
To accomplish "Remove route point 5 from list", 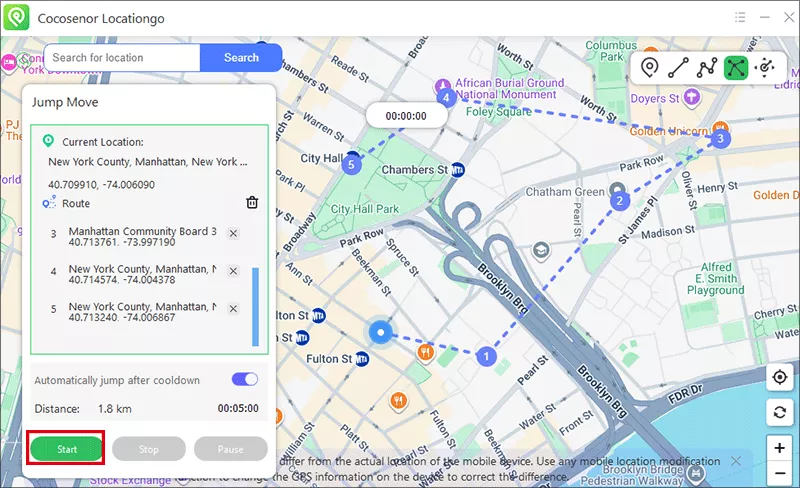I will (x=233, y=309).
